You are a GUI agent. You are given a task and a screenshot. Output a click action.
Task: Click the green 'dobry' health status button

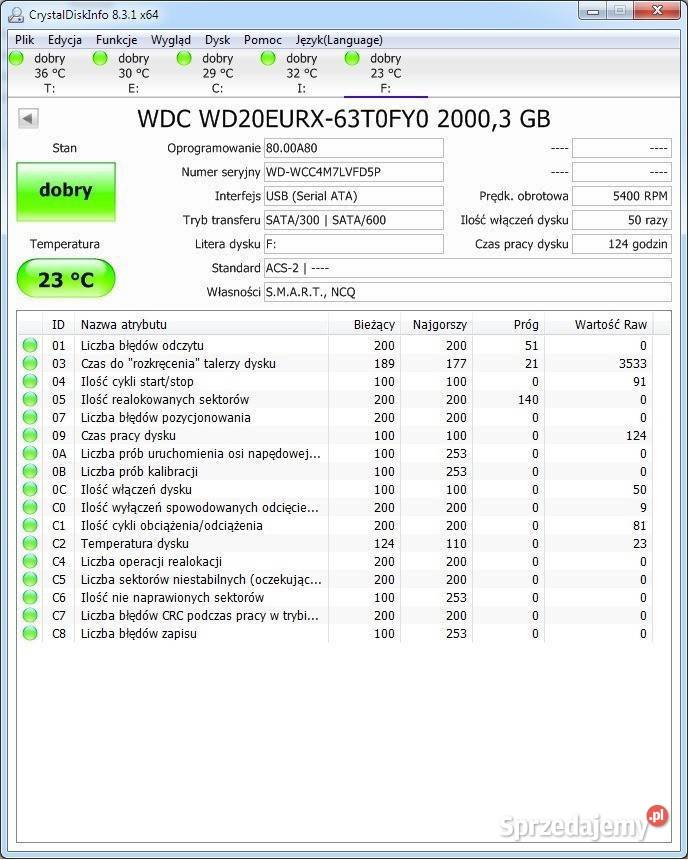[x=66, y=191]
